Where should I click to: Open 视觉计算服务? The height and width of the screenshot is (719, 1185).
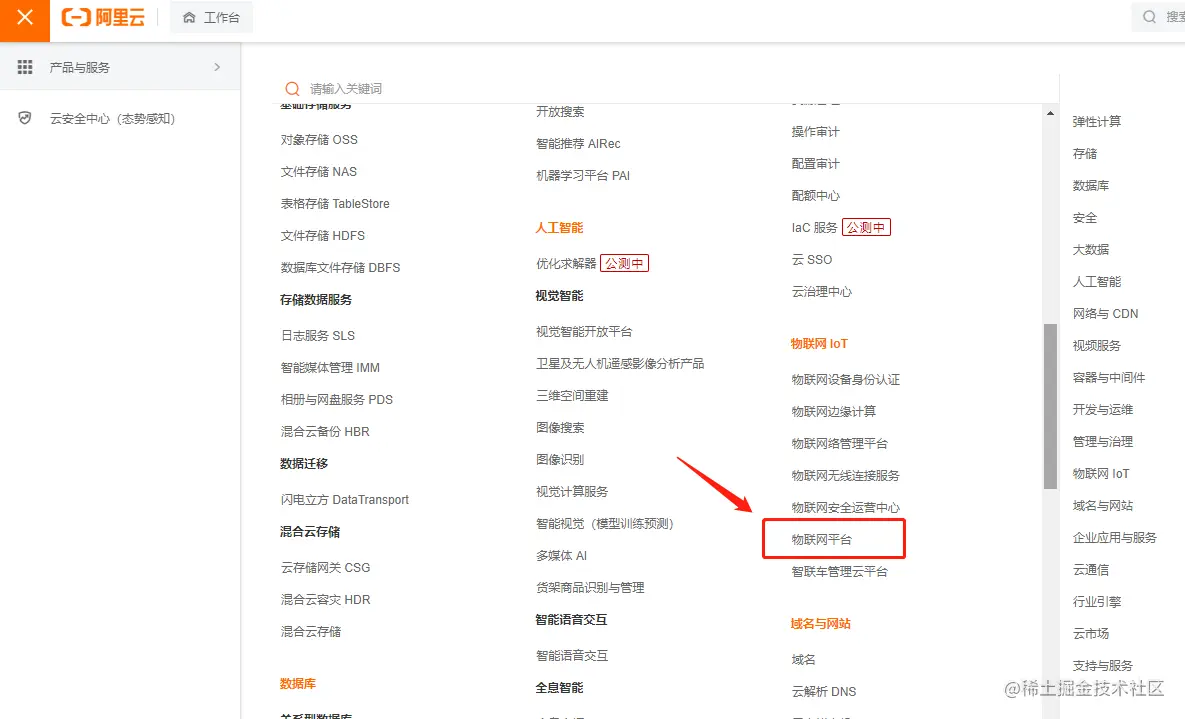pos(572,491)
